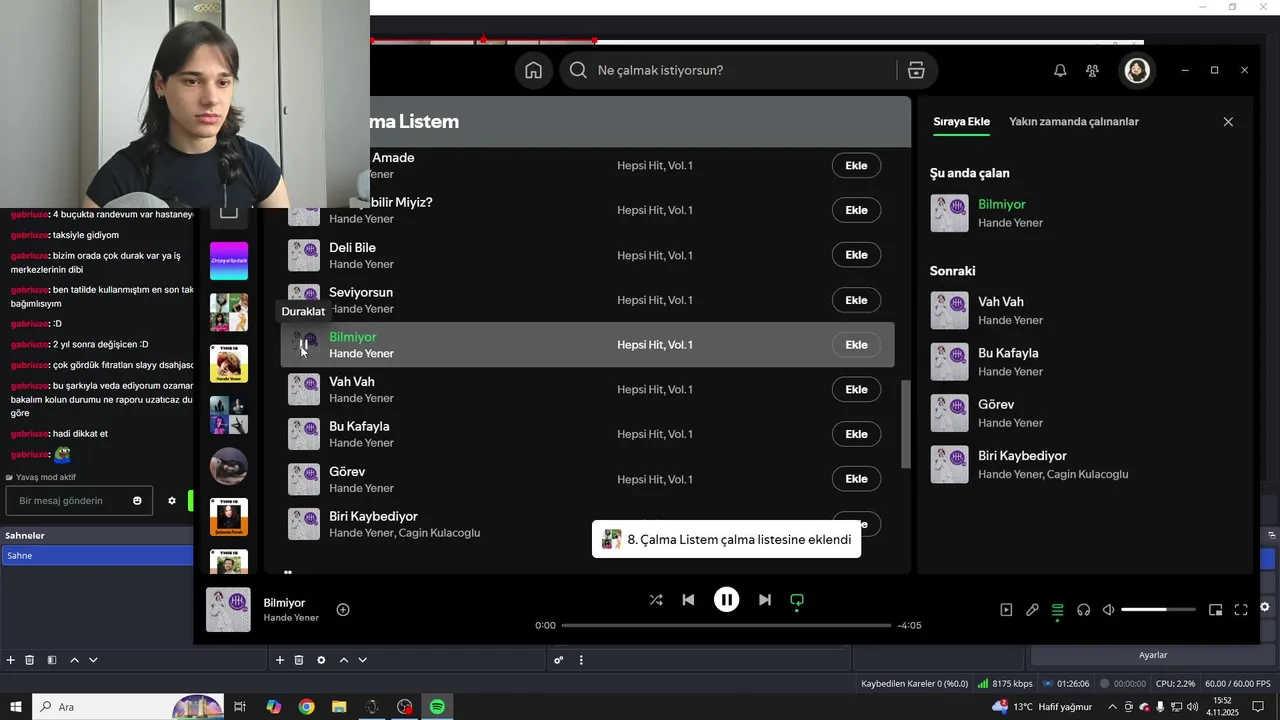Open File Explorer from taskbar
Image resolution: width=1280 pixels, height=720 pixels.
339,707
